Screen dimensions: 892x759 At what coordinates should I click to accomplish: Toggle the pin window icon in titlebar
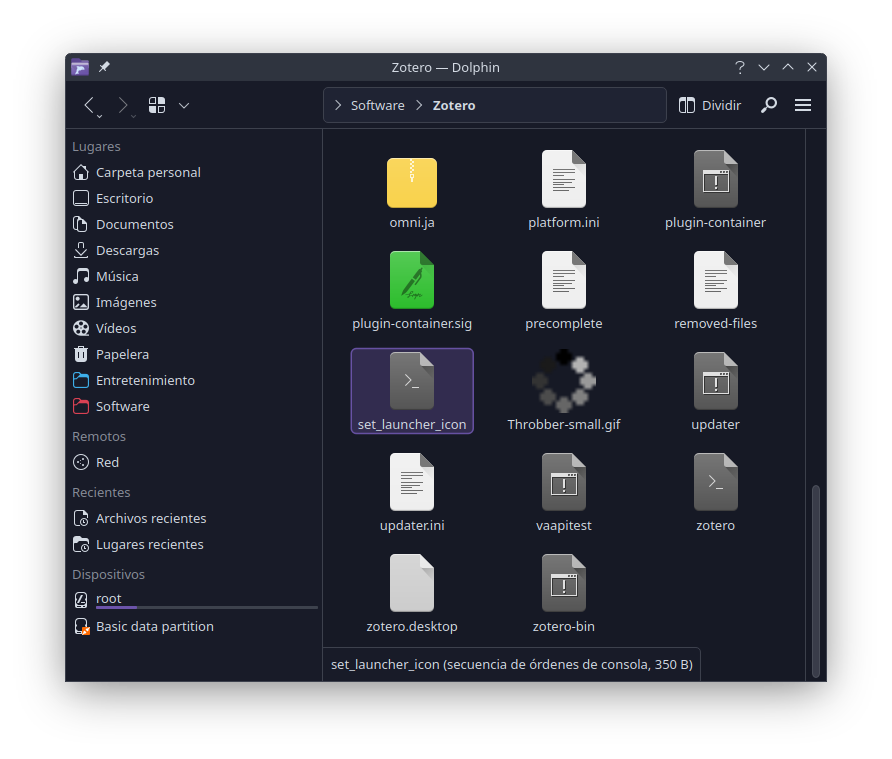click(x=104, y=67)
